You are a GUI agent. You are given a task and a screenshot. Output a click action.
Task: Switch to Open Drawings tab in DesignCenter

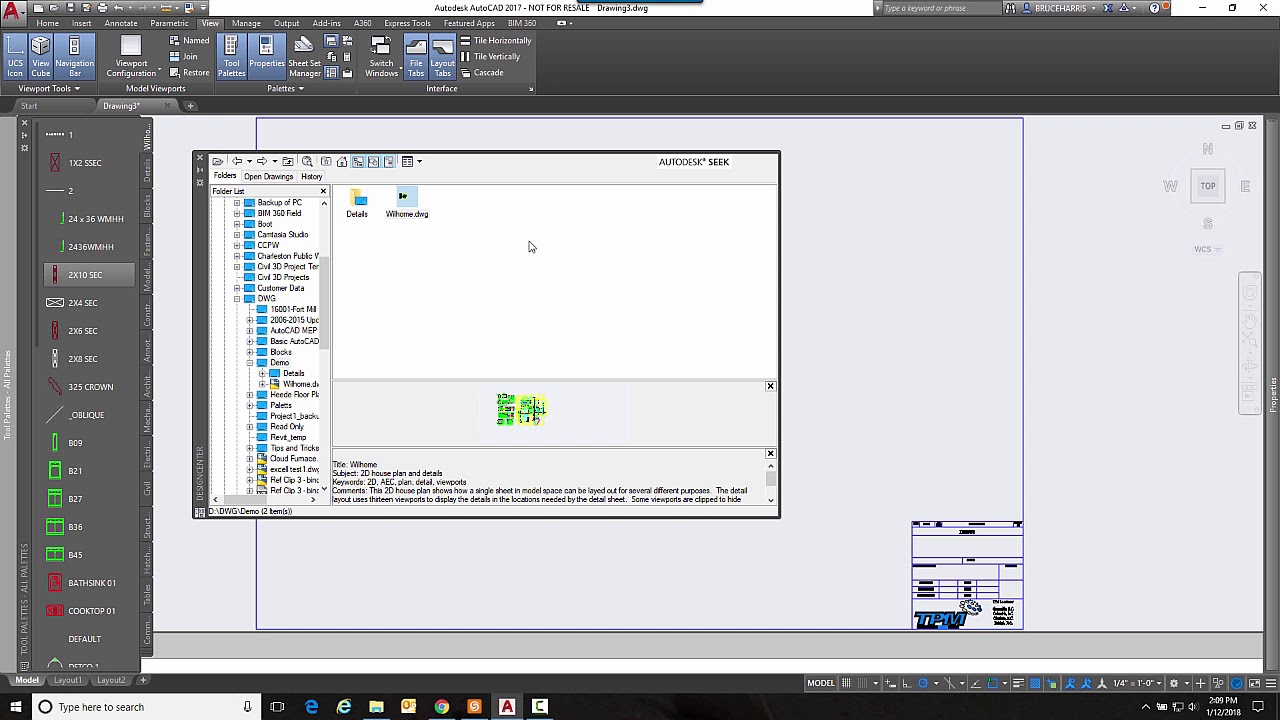[x=268, y=176]
